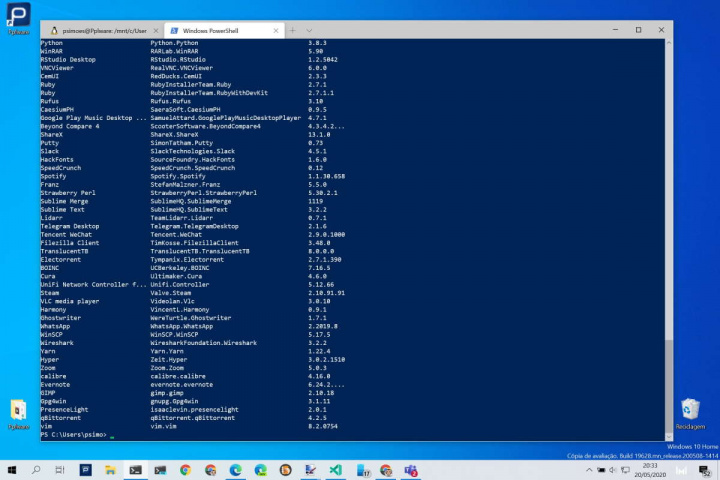Image resolution: width=720 pixels, height=480 pixels.
Task: Add a new terminal tab
Action: pyautogui.click(x=293, y=30)
